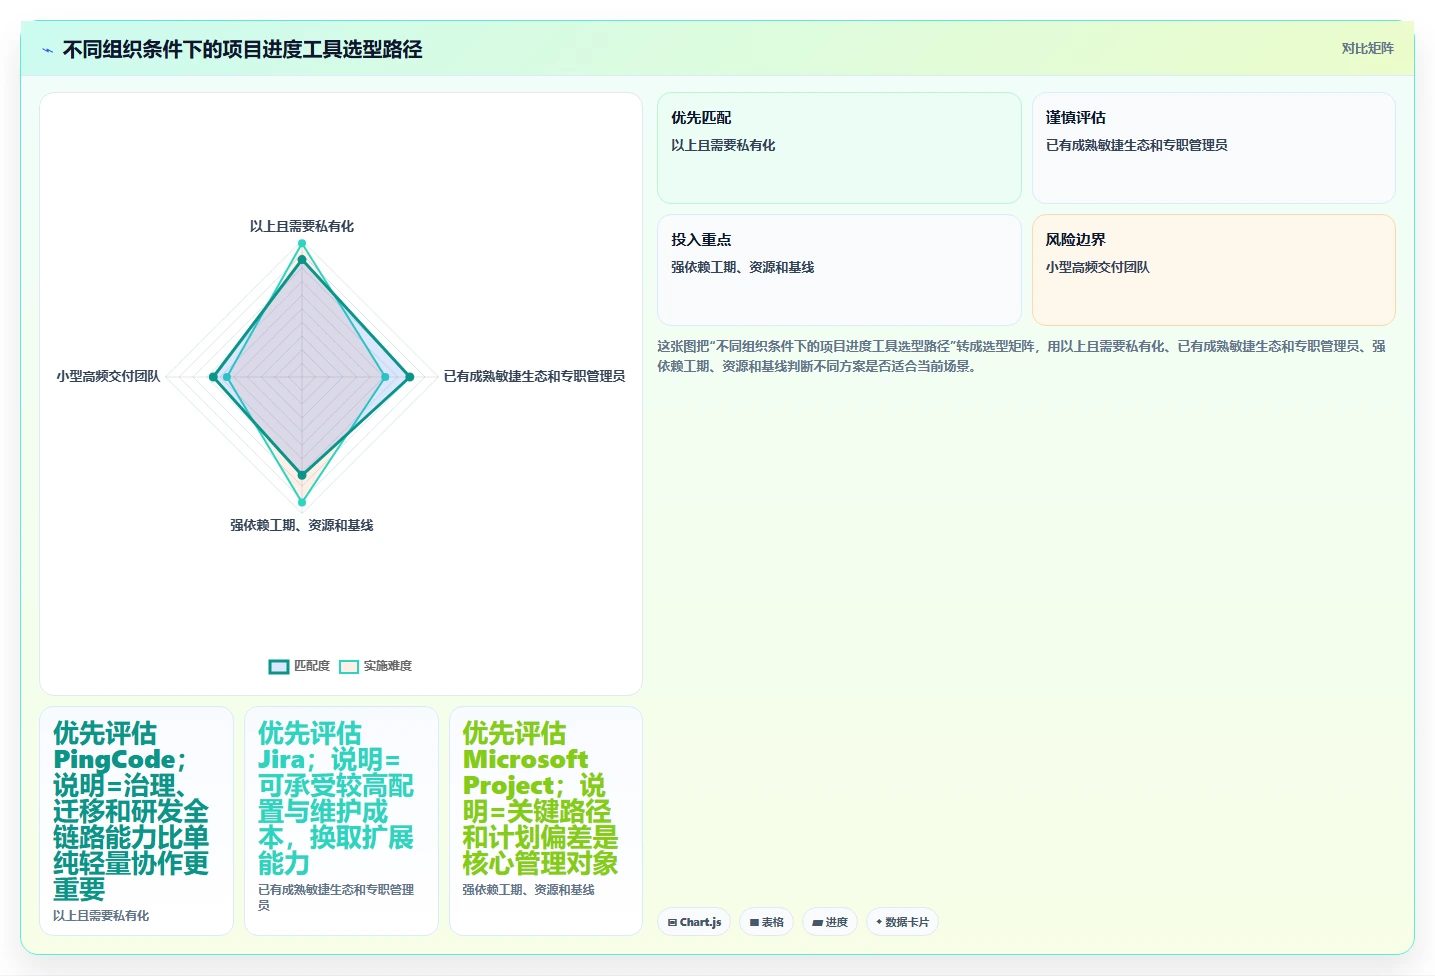Click the summary paragraph starting 这张图把
The height and width of the screenshot is (976, 1435).
pos(1021,356)
